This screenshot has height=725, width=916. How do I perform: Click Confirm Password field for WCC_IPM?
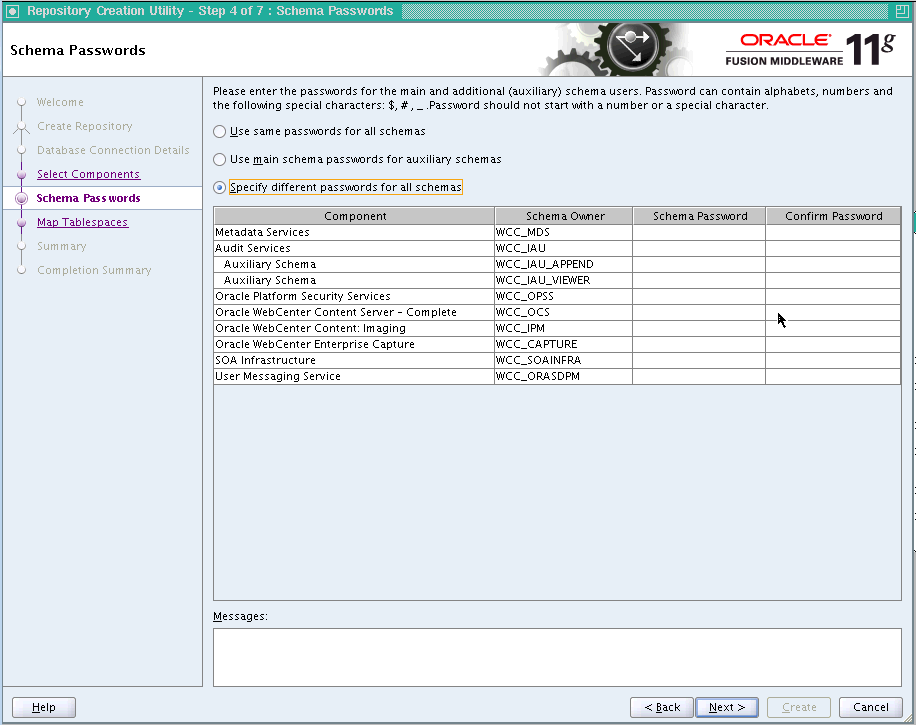(x=833, y=328)
